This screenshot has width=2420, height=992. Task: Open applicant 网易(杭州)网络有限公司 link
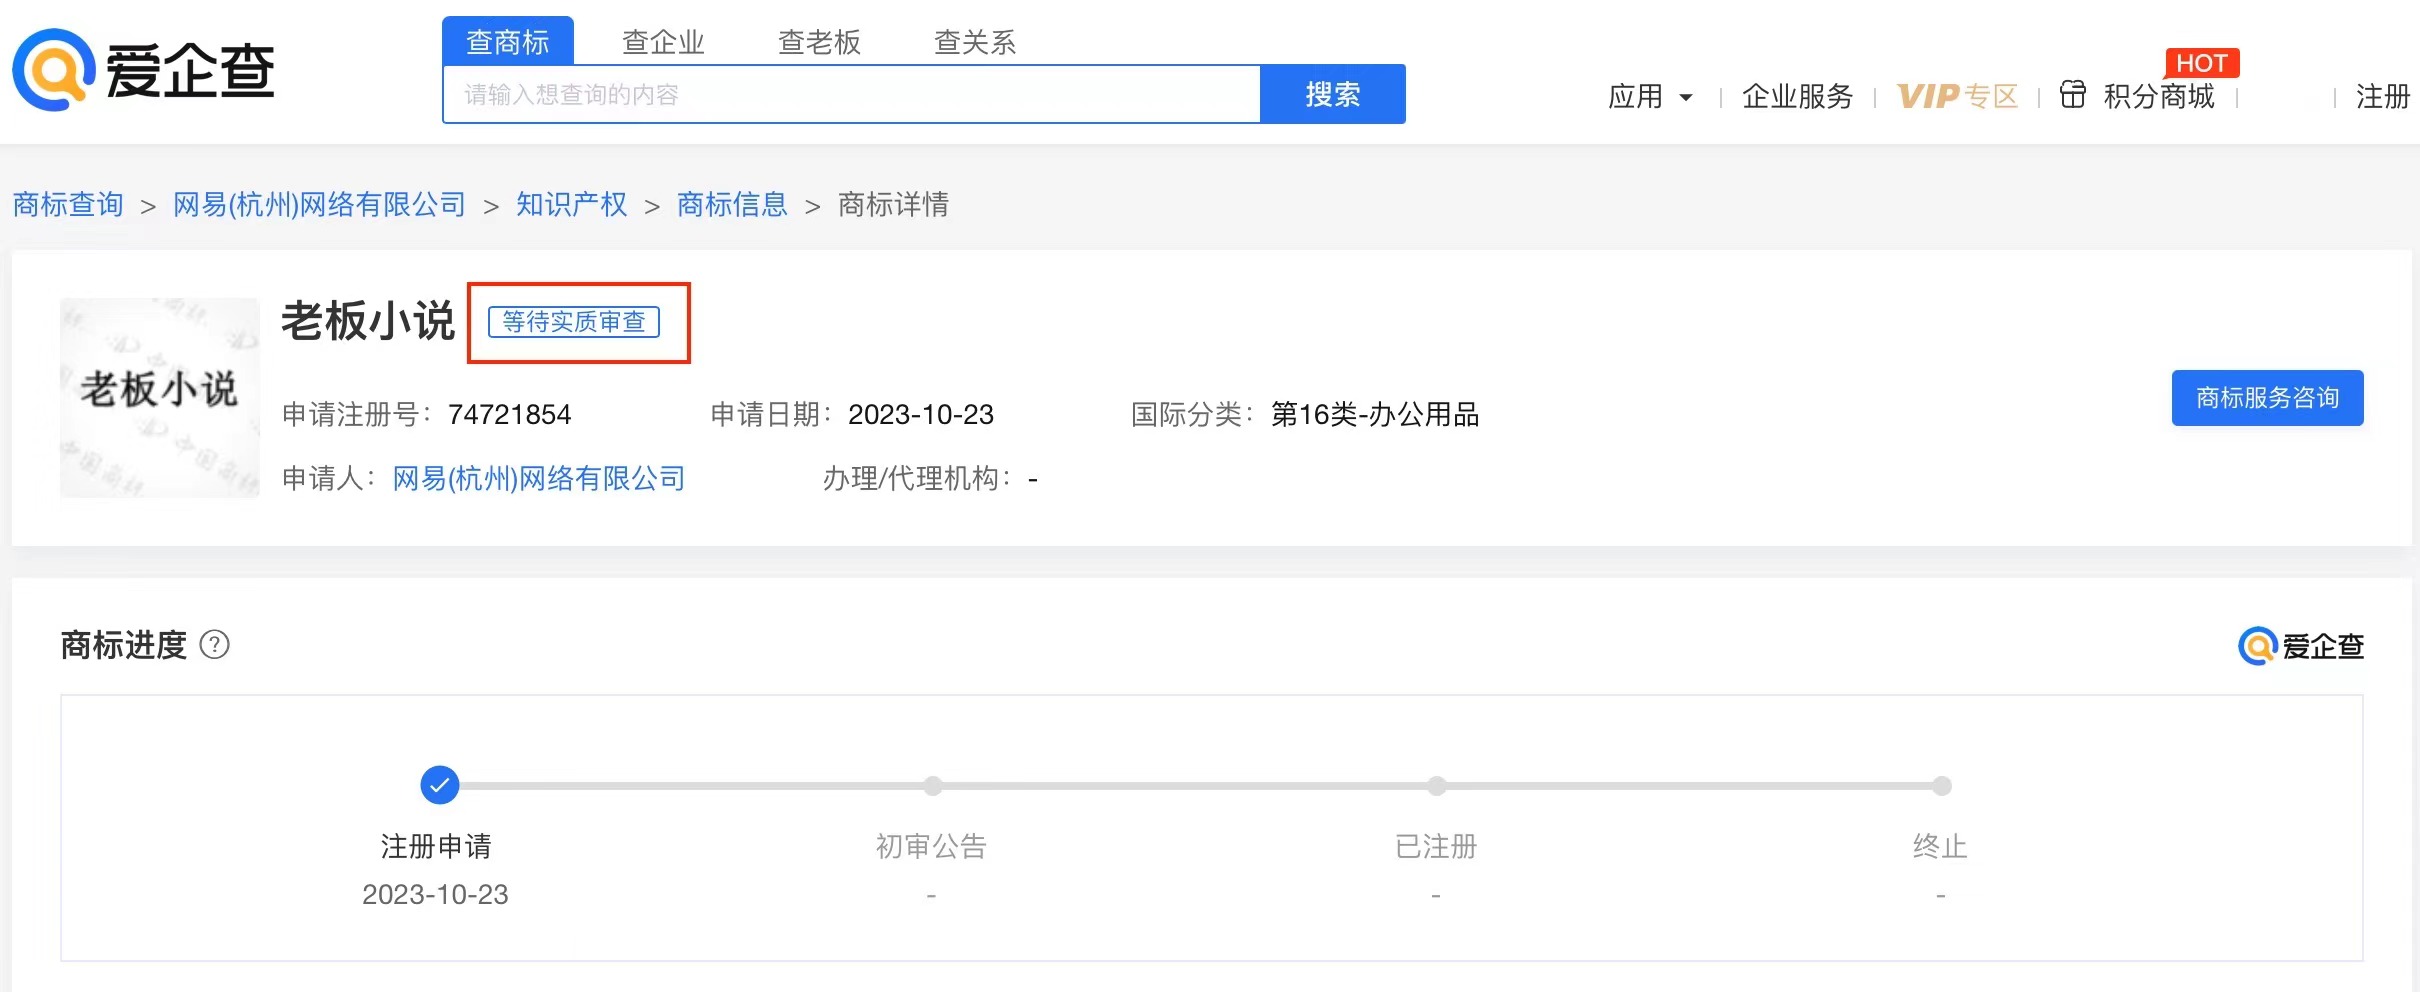pyautogui.click(x=538, y=479)
